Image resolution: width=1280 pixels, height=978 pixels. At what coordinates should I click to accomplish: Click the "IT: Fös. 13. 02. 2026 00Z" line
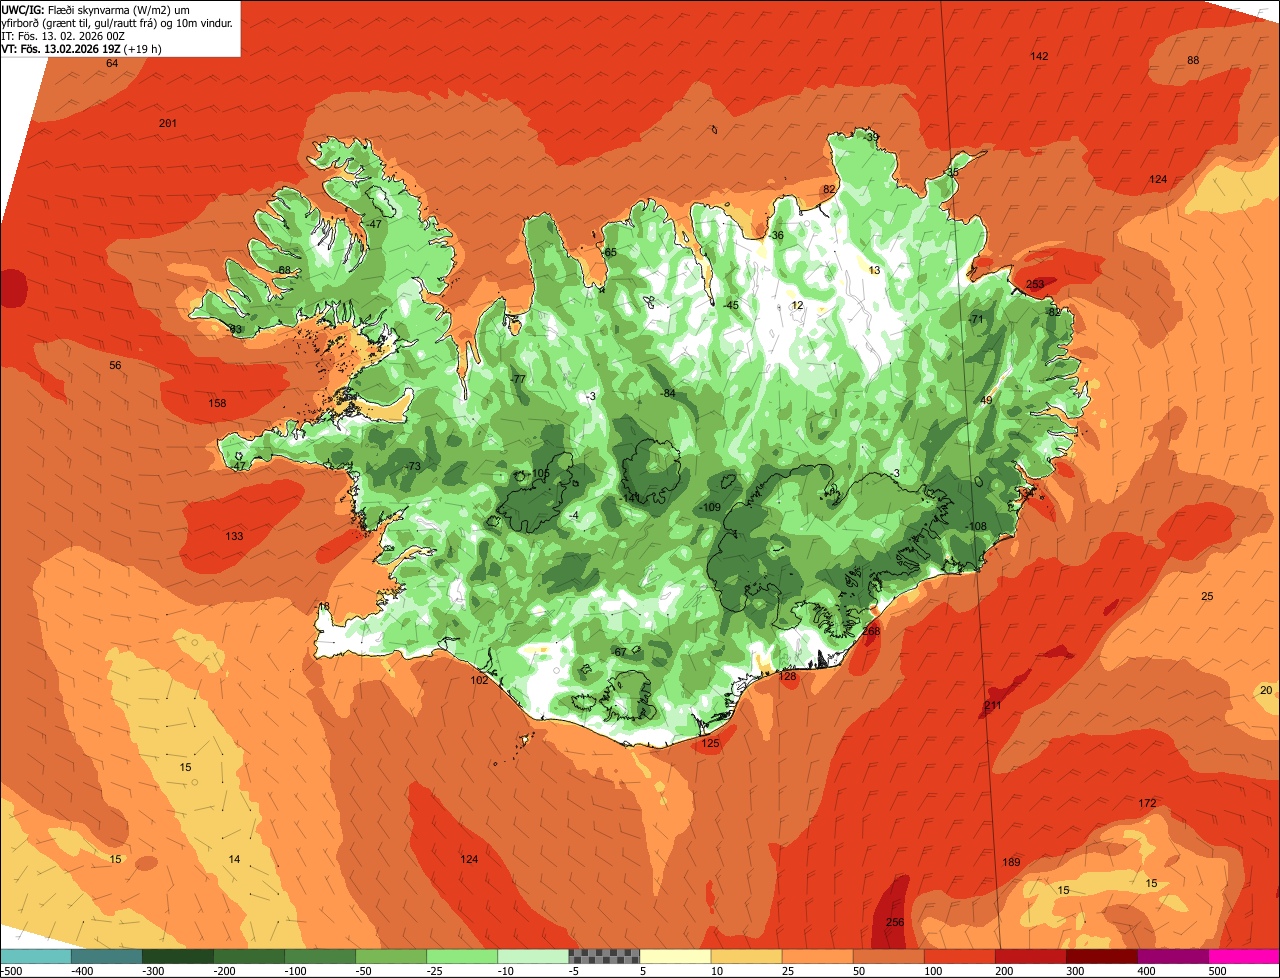tap(63, 36)
